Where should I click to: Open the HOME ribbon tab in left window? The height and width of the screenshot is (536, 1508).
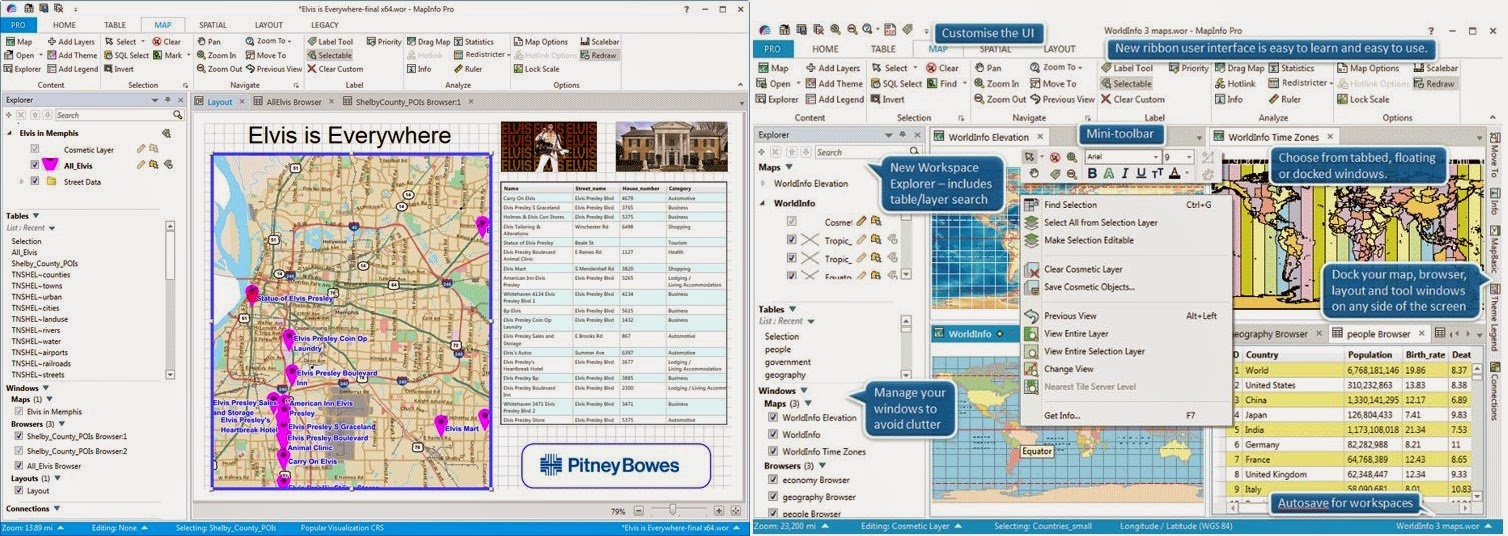(x=64, y=24)
